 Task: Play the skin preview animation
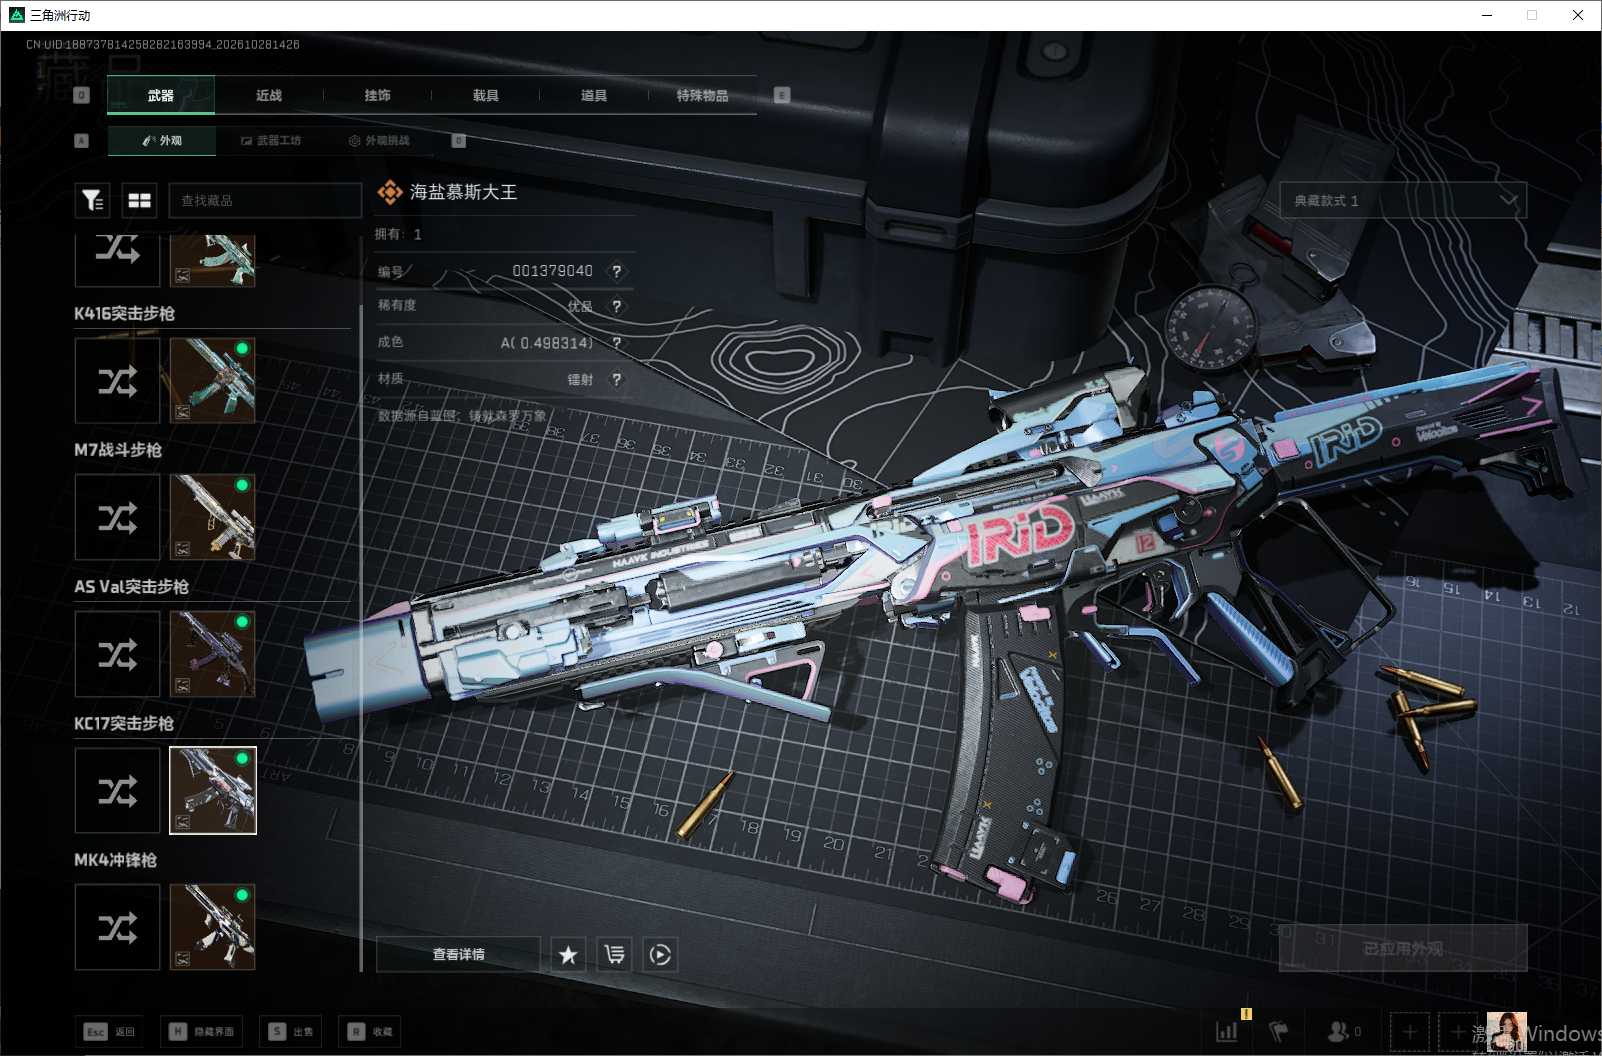[660, 954]
